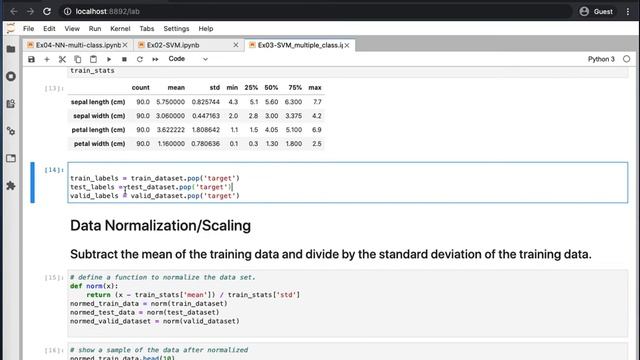
Task: Click the 'Subtract the mean' markdown text
Action: (x=331, y=254)
